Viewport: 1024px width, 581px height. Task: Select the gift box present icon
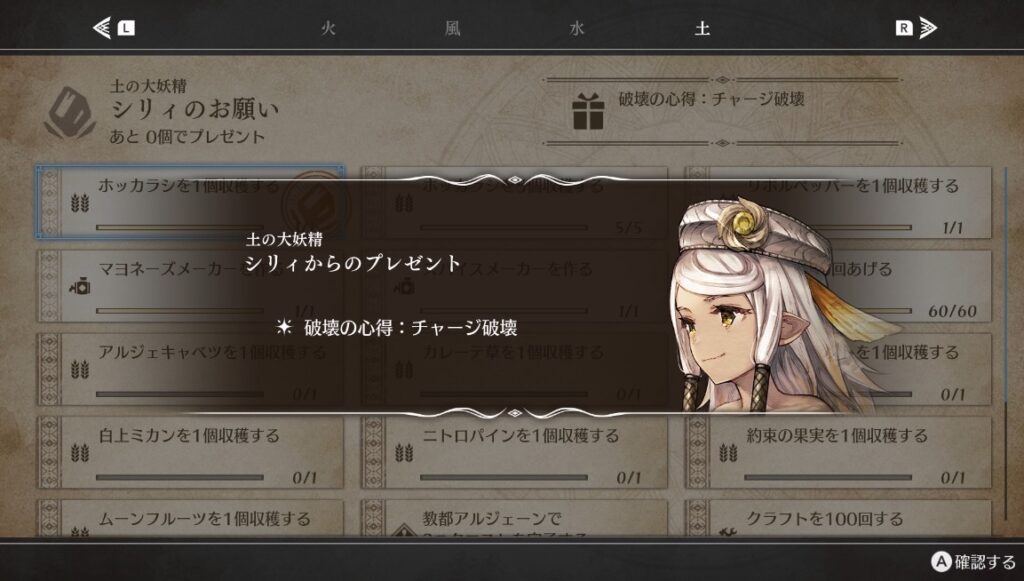588,111
